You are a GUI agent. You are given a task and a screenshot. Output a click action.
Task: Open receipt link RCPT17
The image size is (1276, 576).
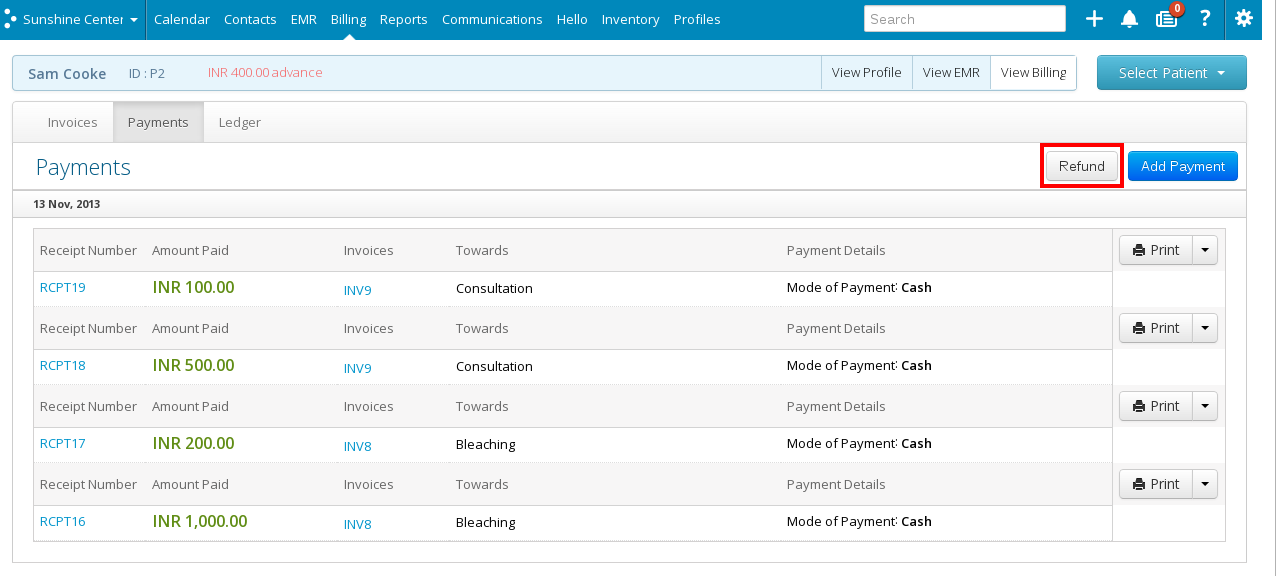click(63, 444)
